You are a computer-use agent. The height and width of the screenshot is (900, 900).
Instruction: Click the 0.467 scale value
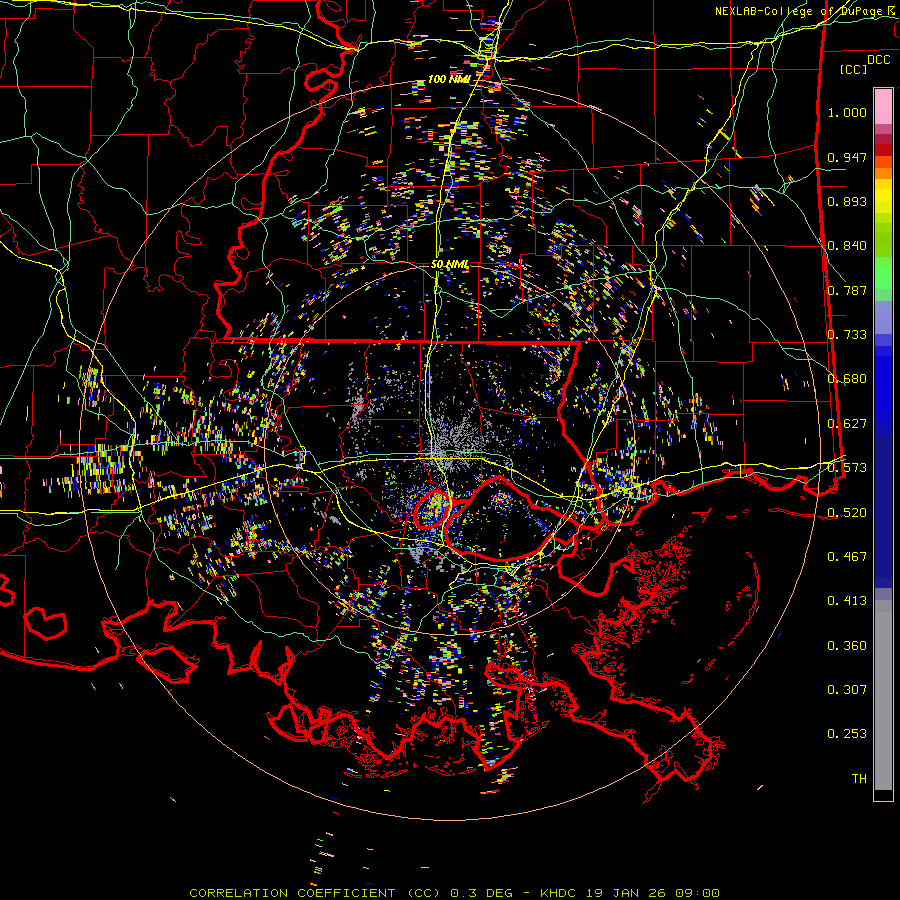(x=847, y=557)
